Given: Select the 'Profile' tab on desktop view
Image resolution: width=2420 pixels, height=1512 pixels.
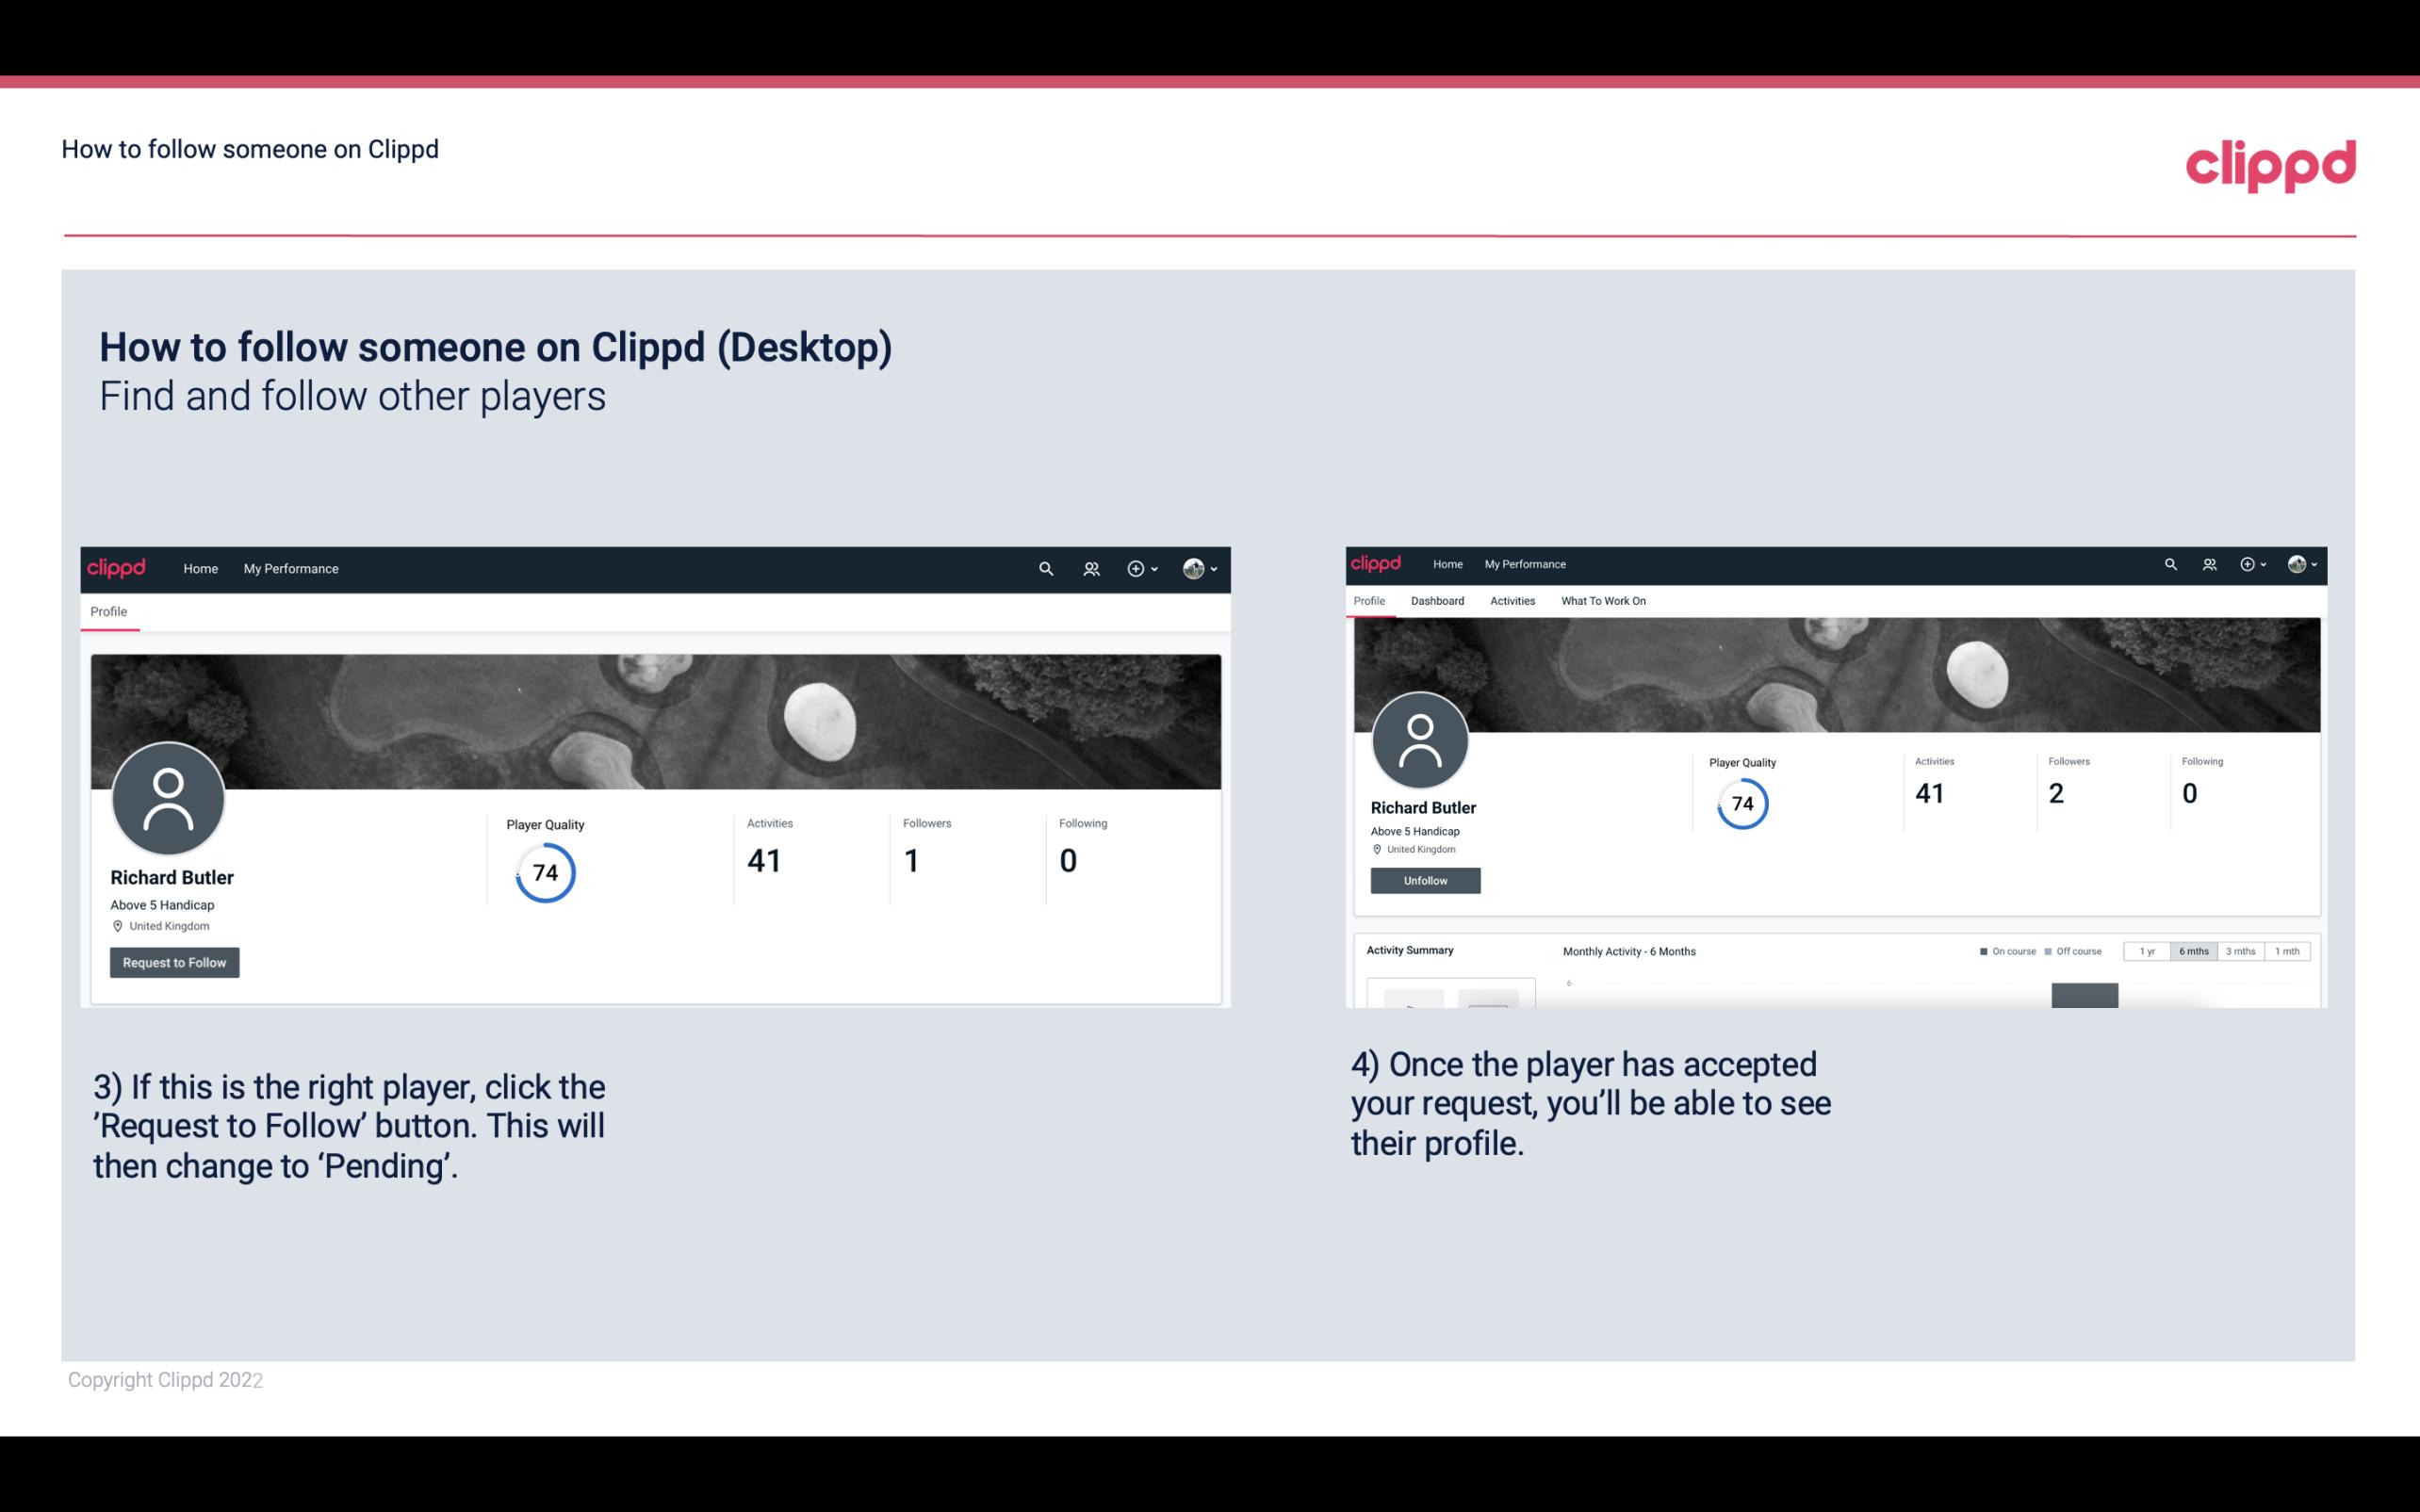Looking at the screenshot, I should click(108, 611).
